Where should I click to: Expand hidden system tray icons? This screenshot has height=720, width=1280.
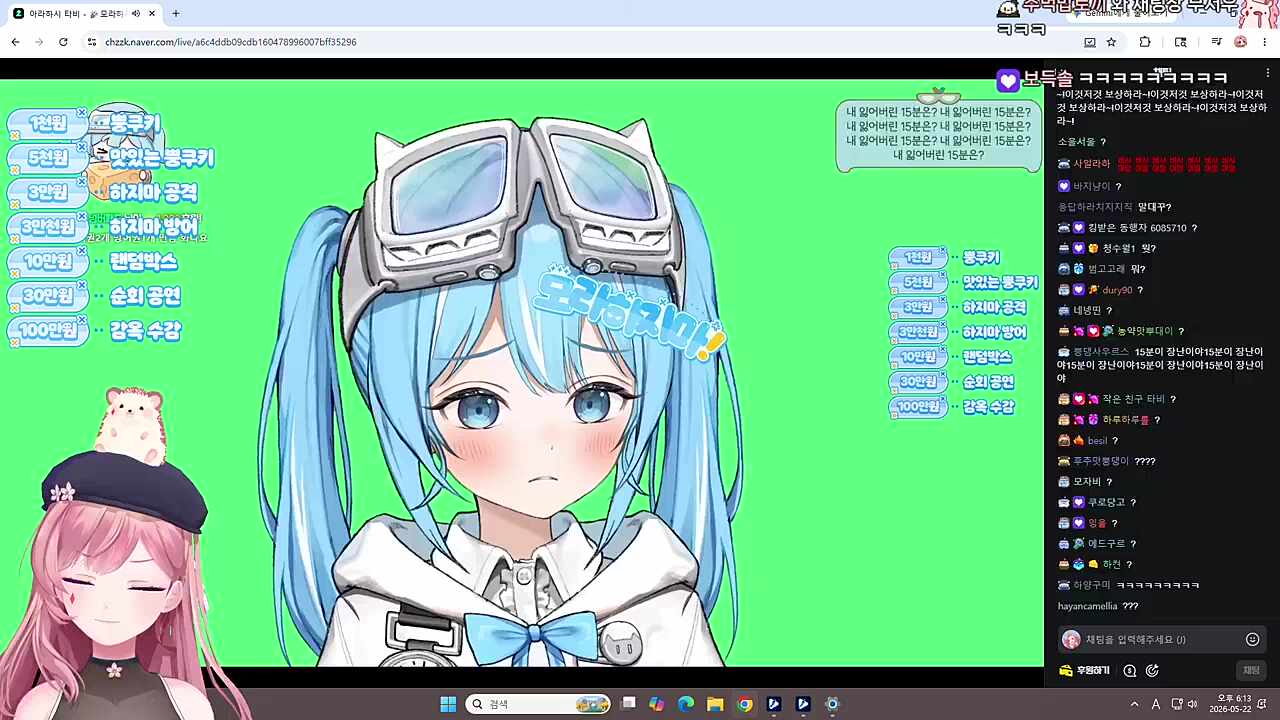(x=1134, y=704)
